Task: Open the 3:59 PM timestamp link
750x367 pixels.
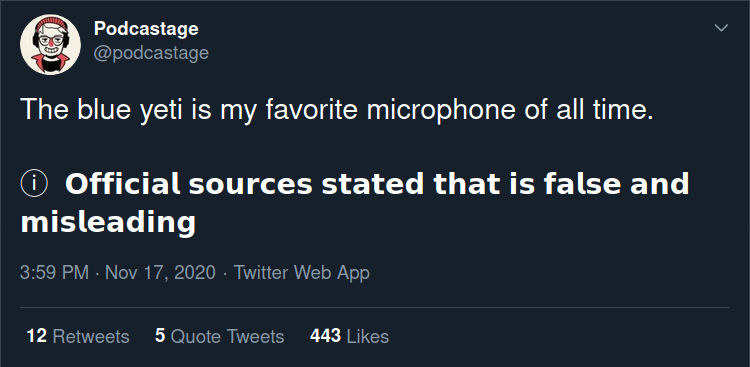Action: 55,273
